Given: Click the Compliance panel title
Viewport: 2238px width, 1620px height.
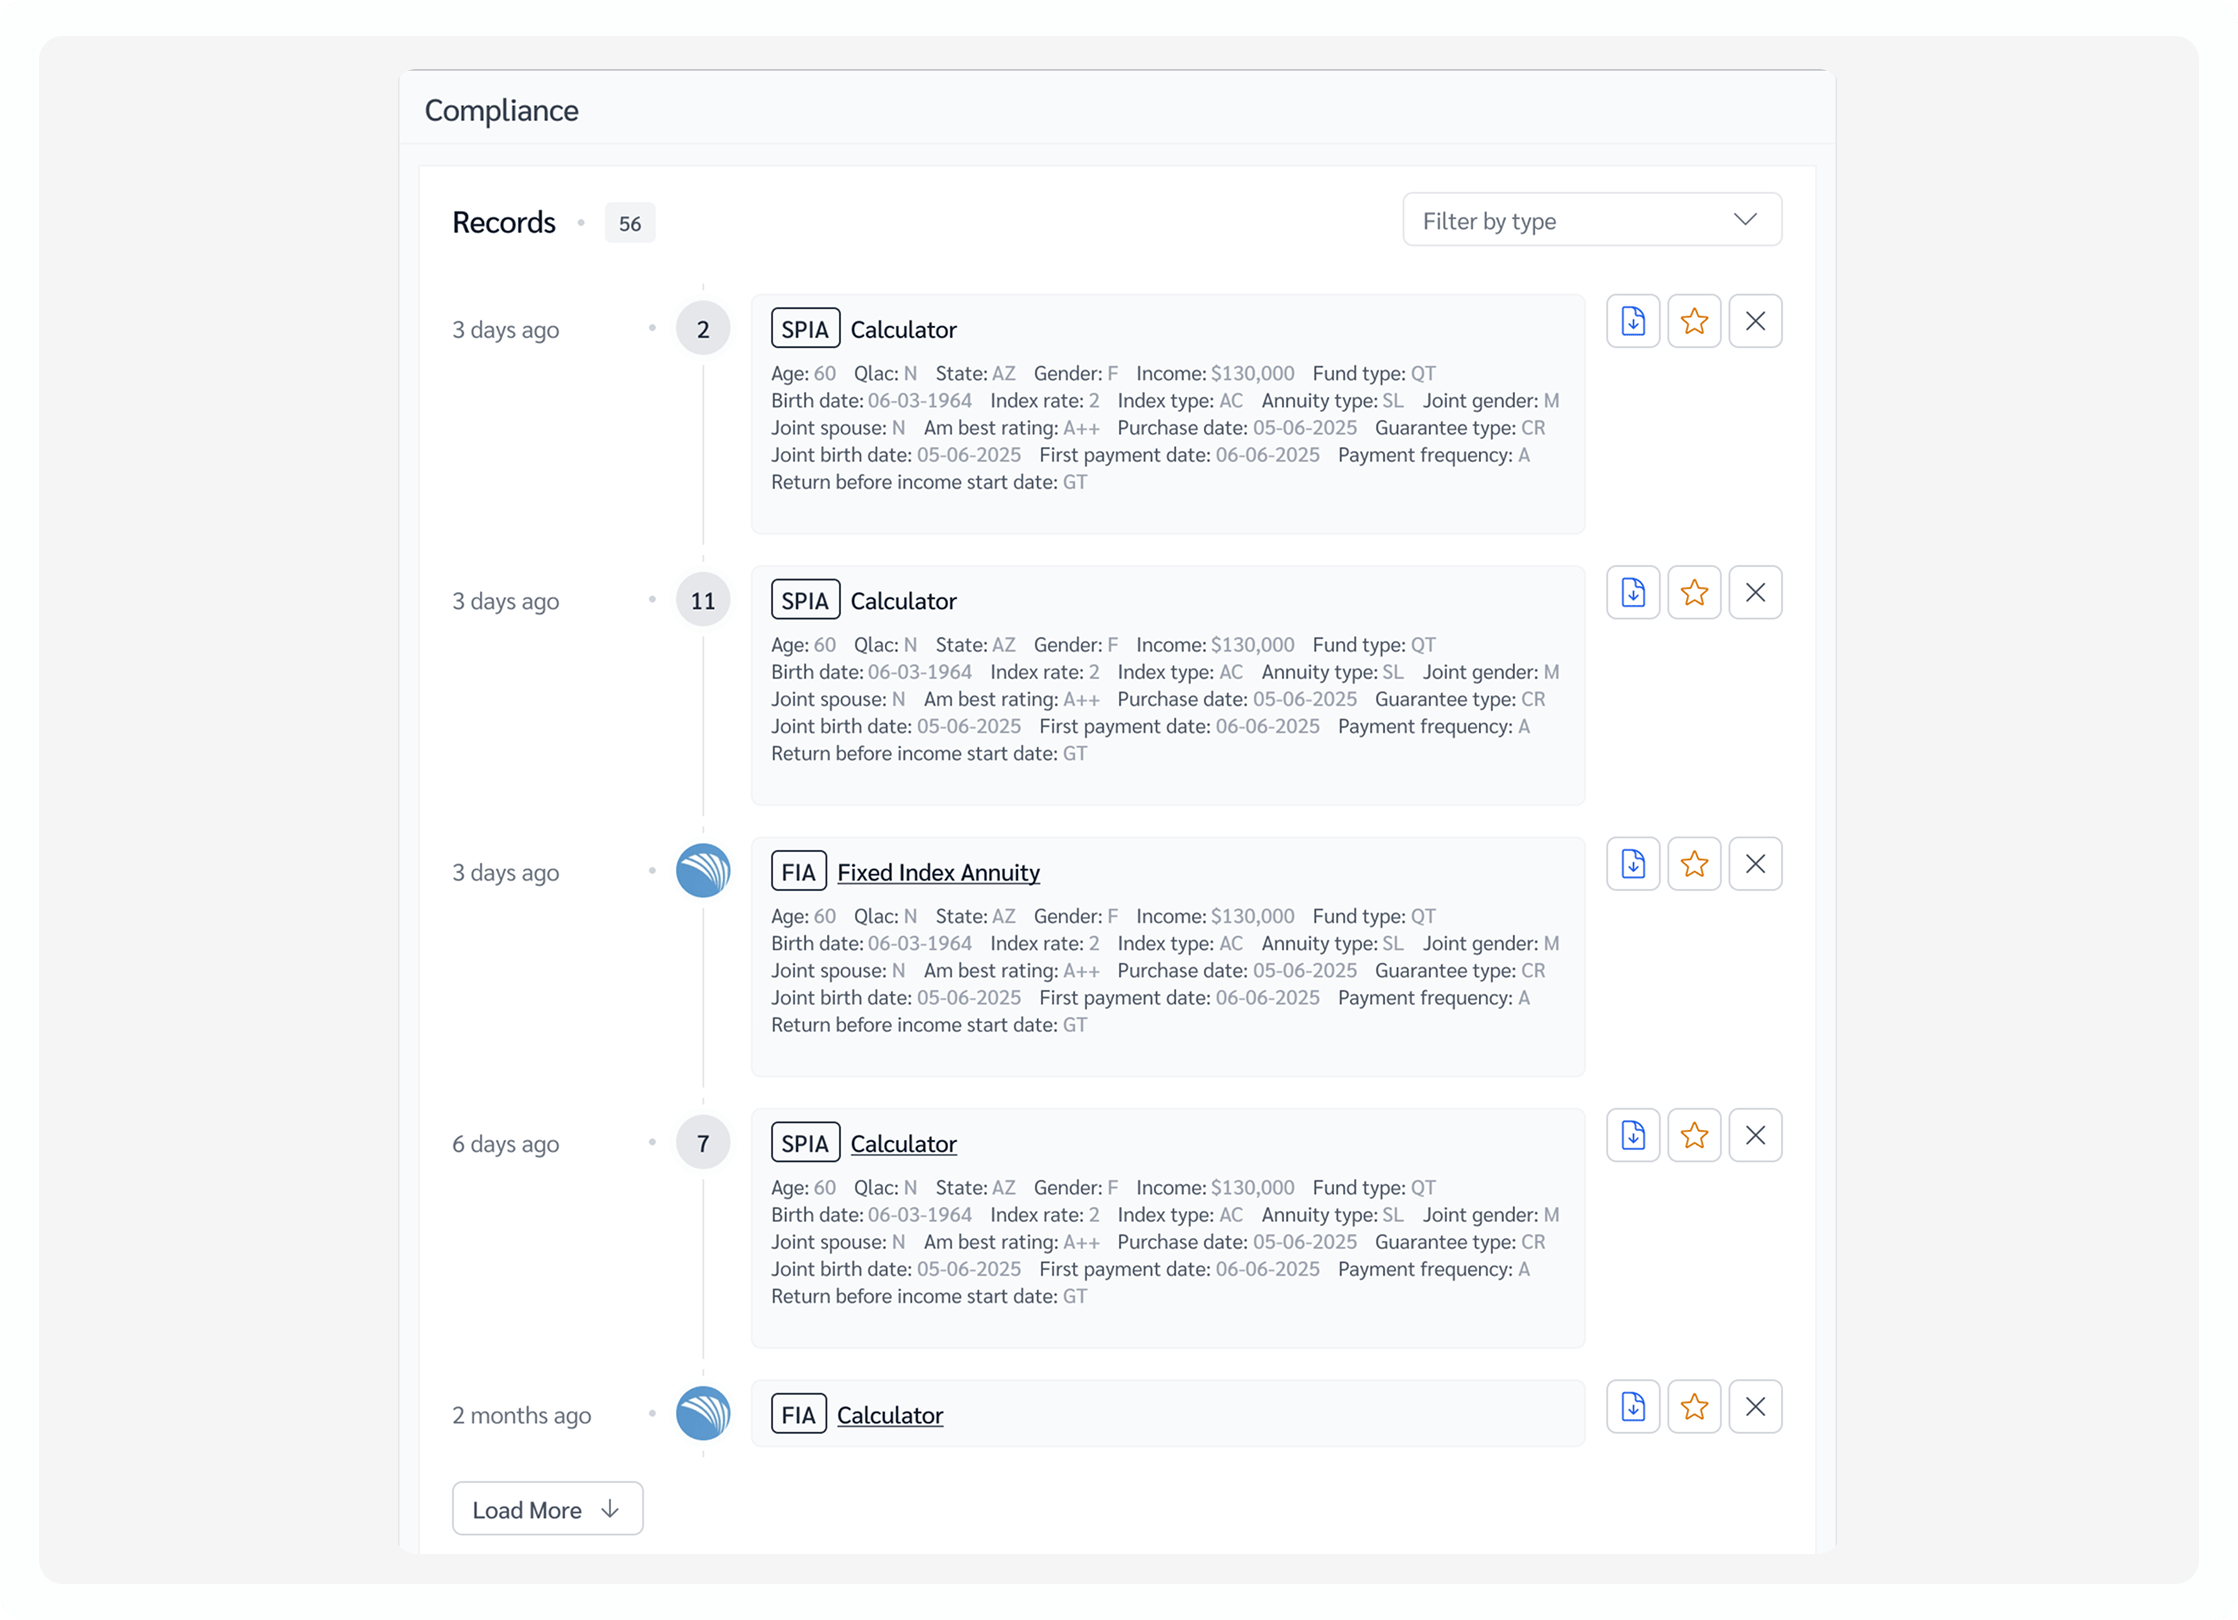Looking at the screenshot, I should (501, 110).
